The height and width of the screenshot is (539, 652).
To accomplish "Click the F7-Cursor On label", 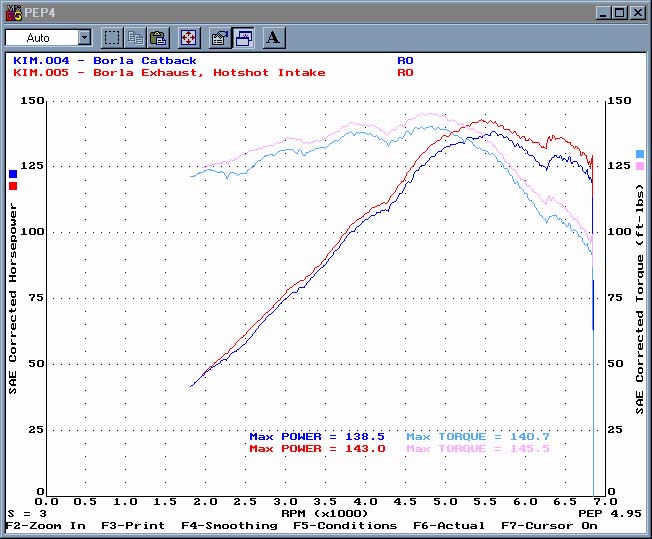I will click(x=549, y=526).
